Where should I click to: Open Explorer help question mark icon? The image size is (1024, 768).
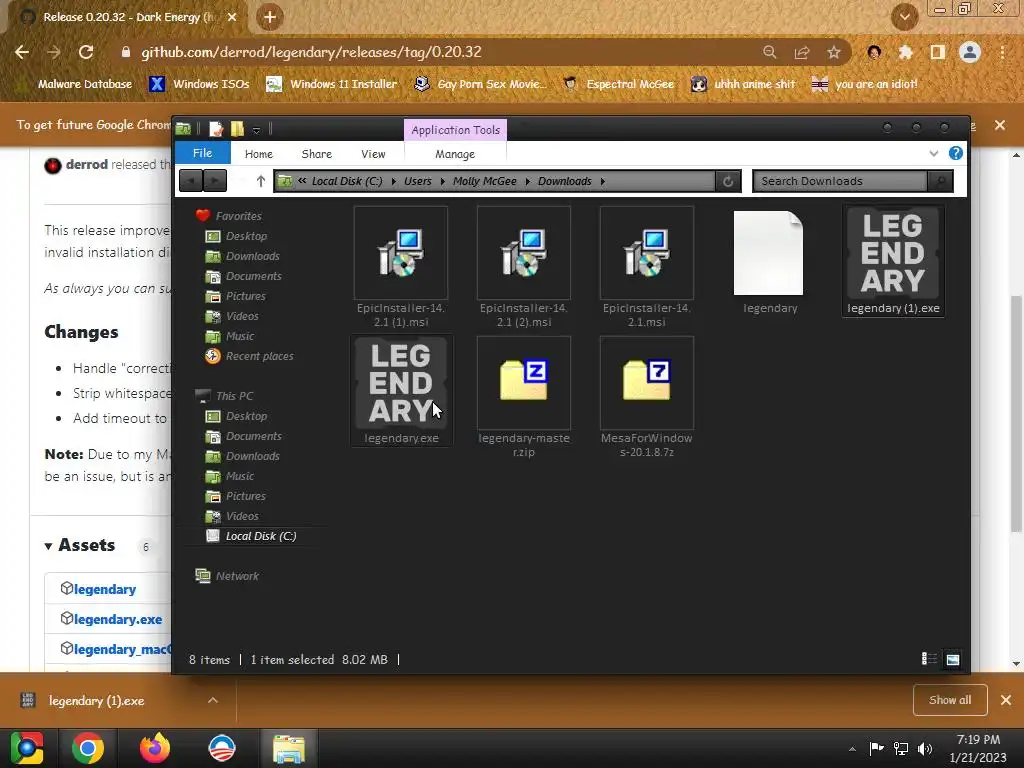point(955,153)
